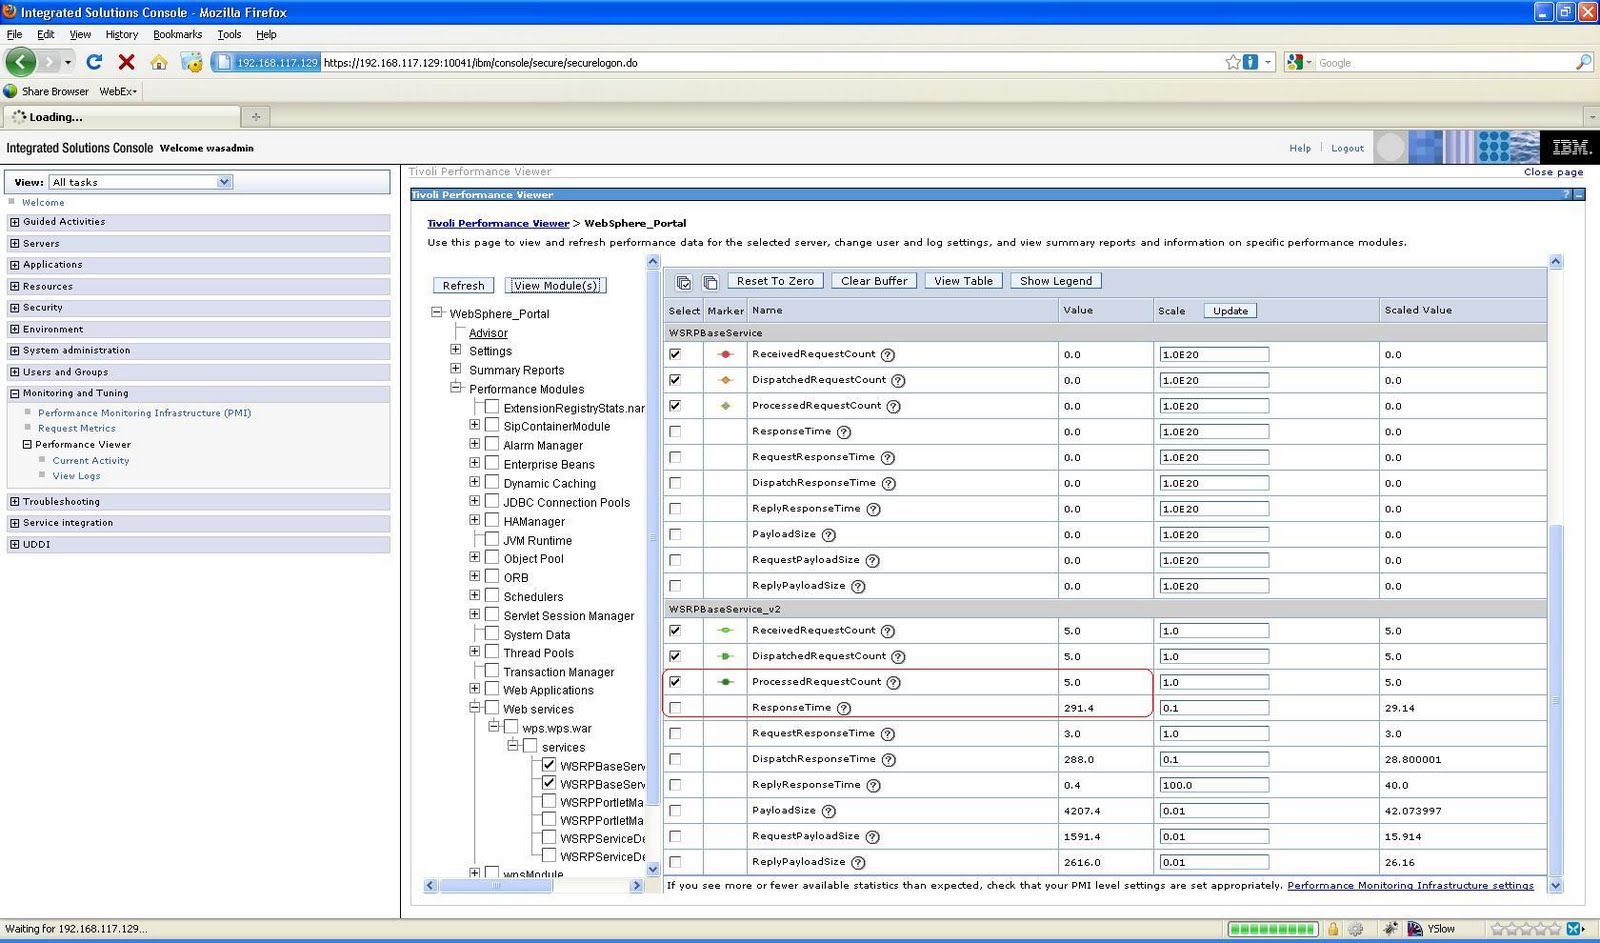
Task: Expand the Servlet Session Manager node
Action: pos(474,615)
